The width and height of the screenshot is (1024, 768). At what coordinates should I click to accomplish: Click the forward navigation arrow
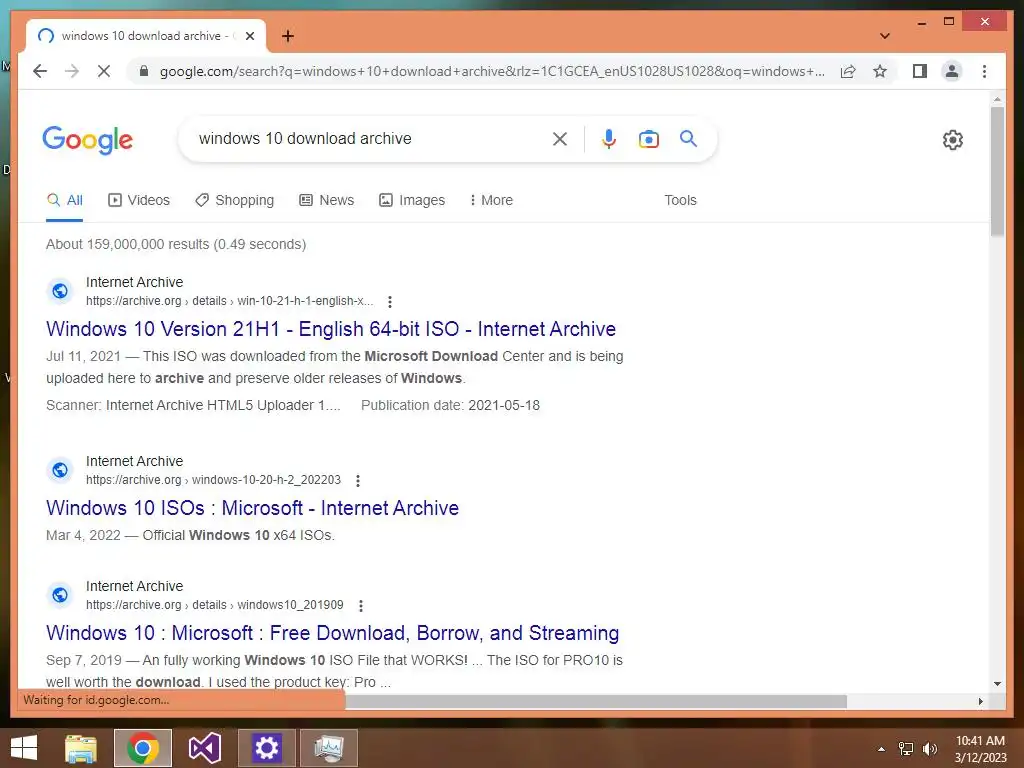[72, 71]
